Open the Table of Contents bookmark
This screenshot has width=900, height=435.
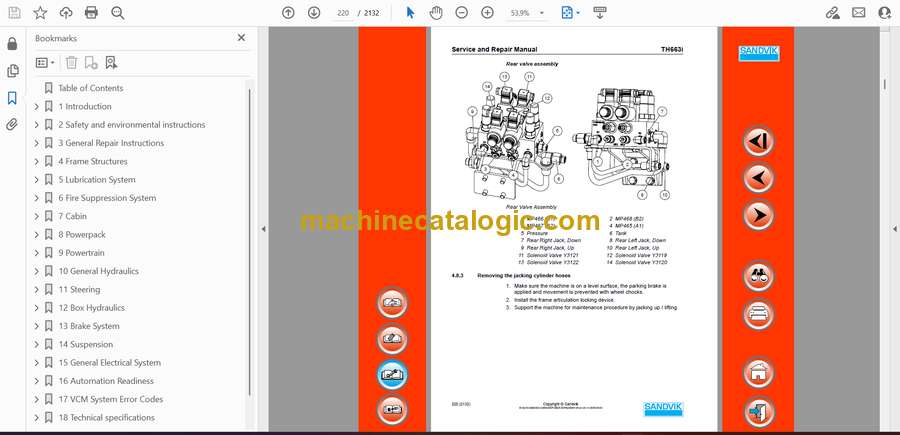click(x=91, y=88)
